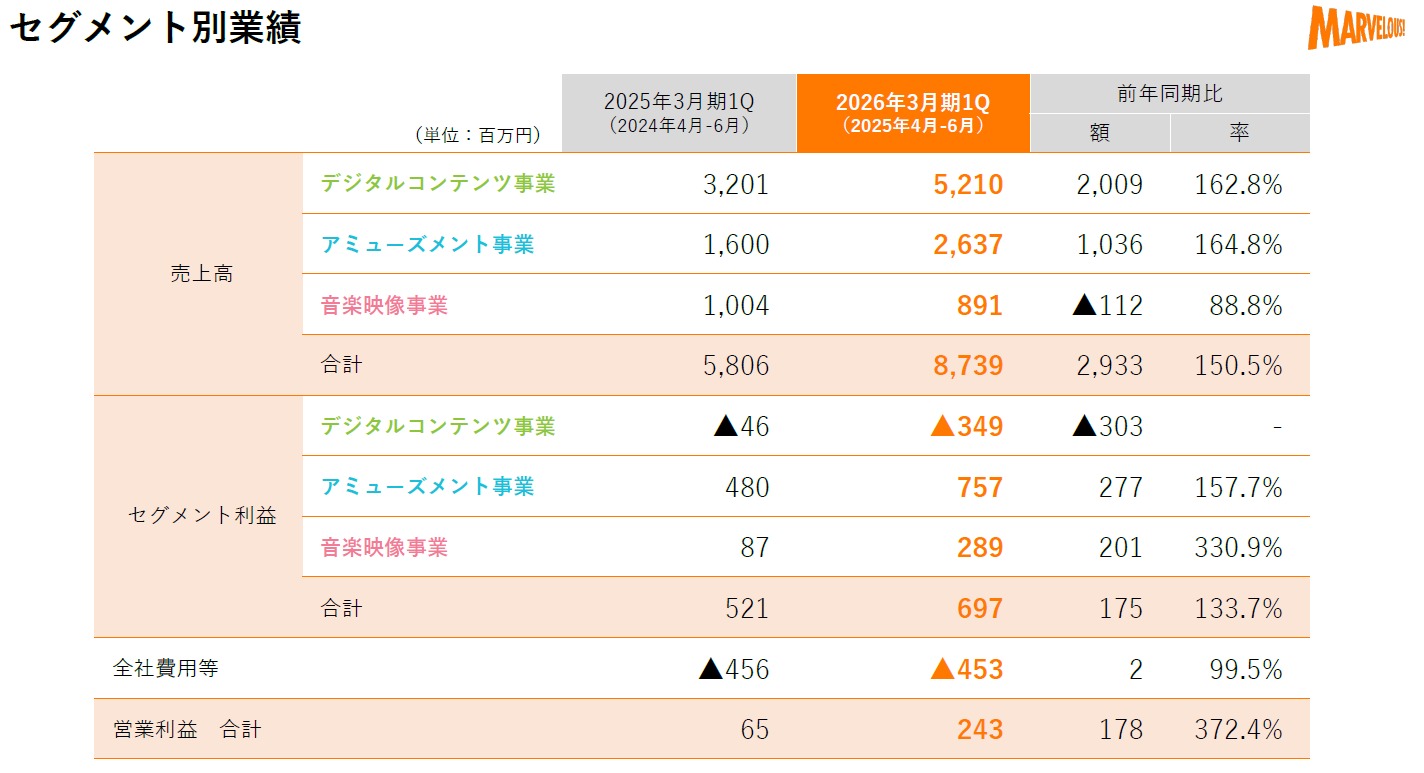Select the 営業利益 合計 row label

pos(187,730)
